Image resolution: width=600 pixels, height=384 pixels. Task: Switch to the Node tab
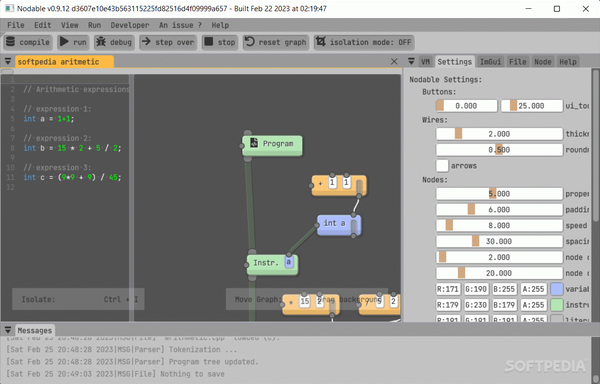[x=543, y=62]
